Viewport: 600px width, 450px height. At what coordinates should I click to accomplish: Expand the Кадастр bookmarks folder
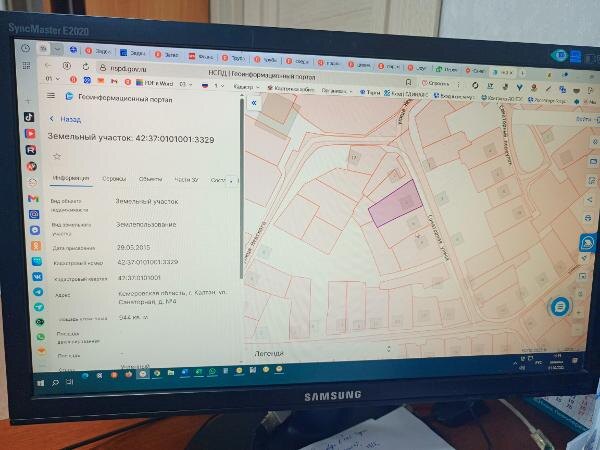point(246,87)
